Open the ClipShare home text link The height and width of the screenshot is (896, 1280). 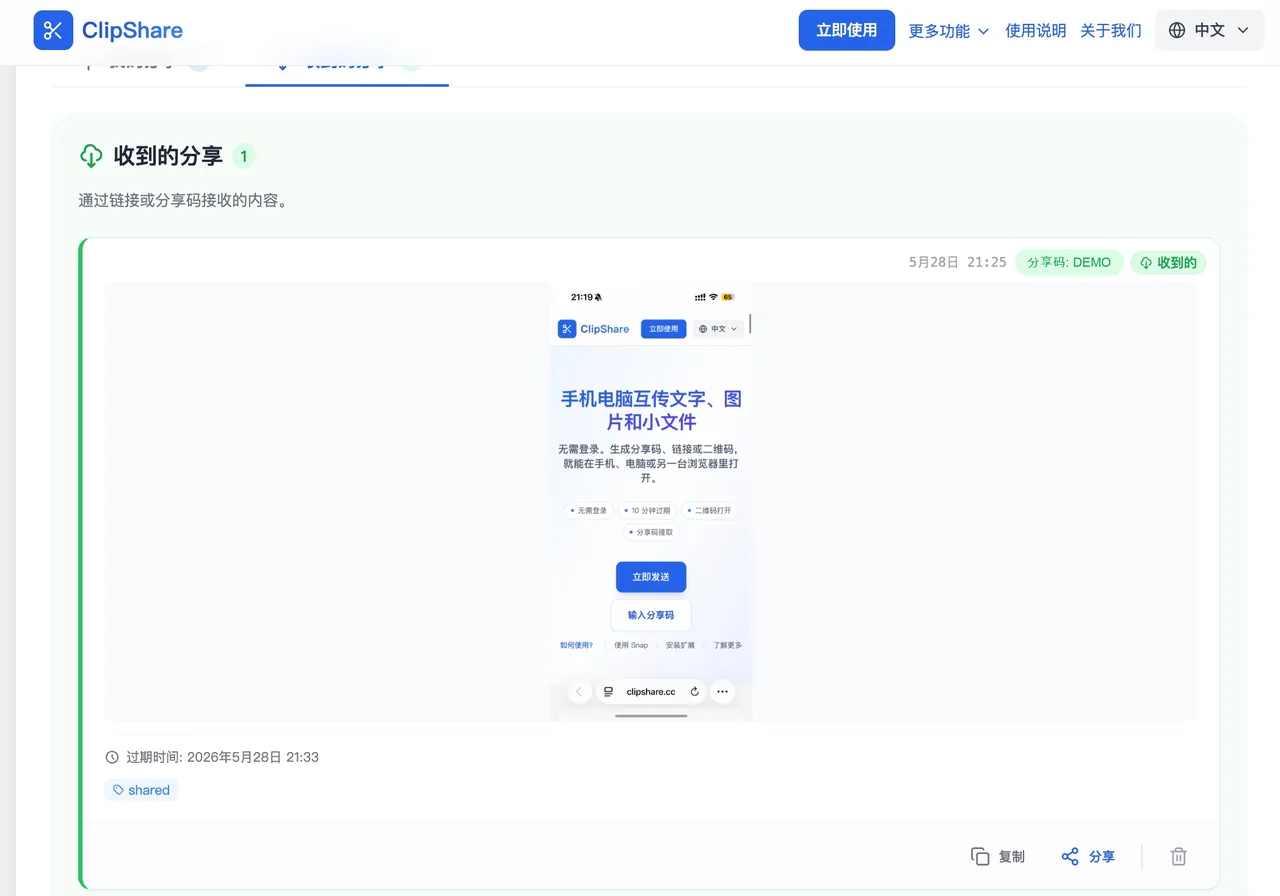click(x=132, y=30)
